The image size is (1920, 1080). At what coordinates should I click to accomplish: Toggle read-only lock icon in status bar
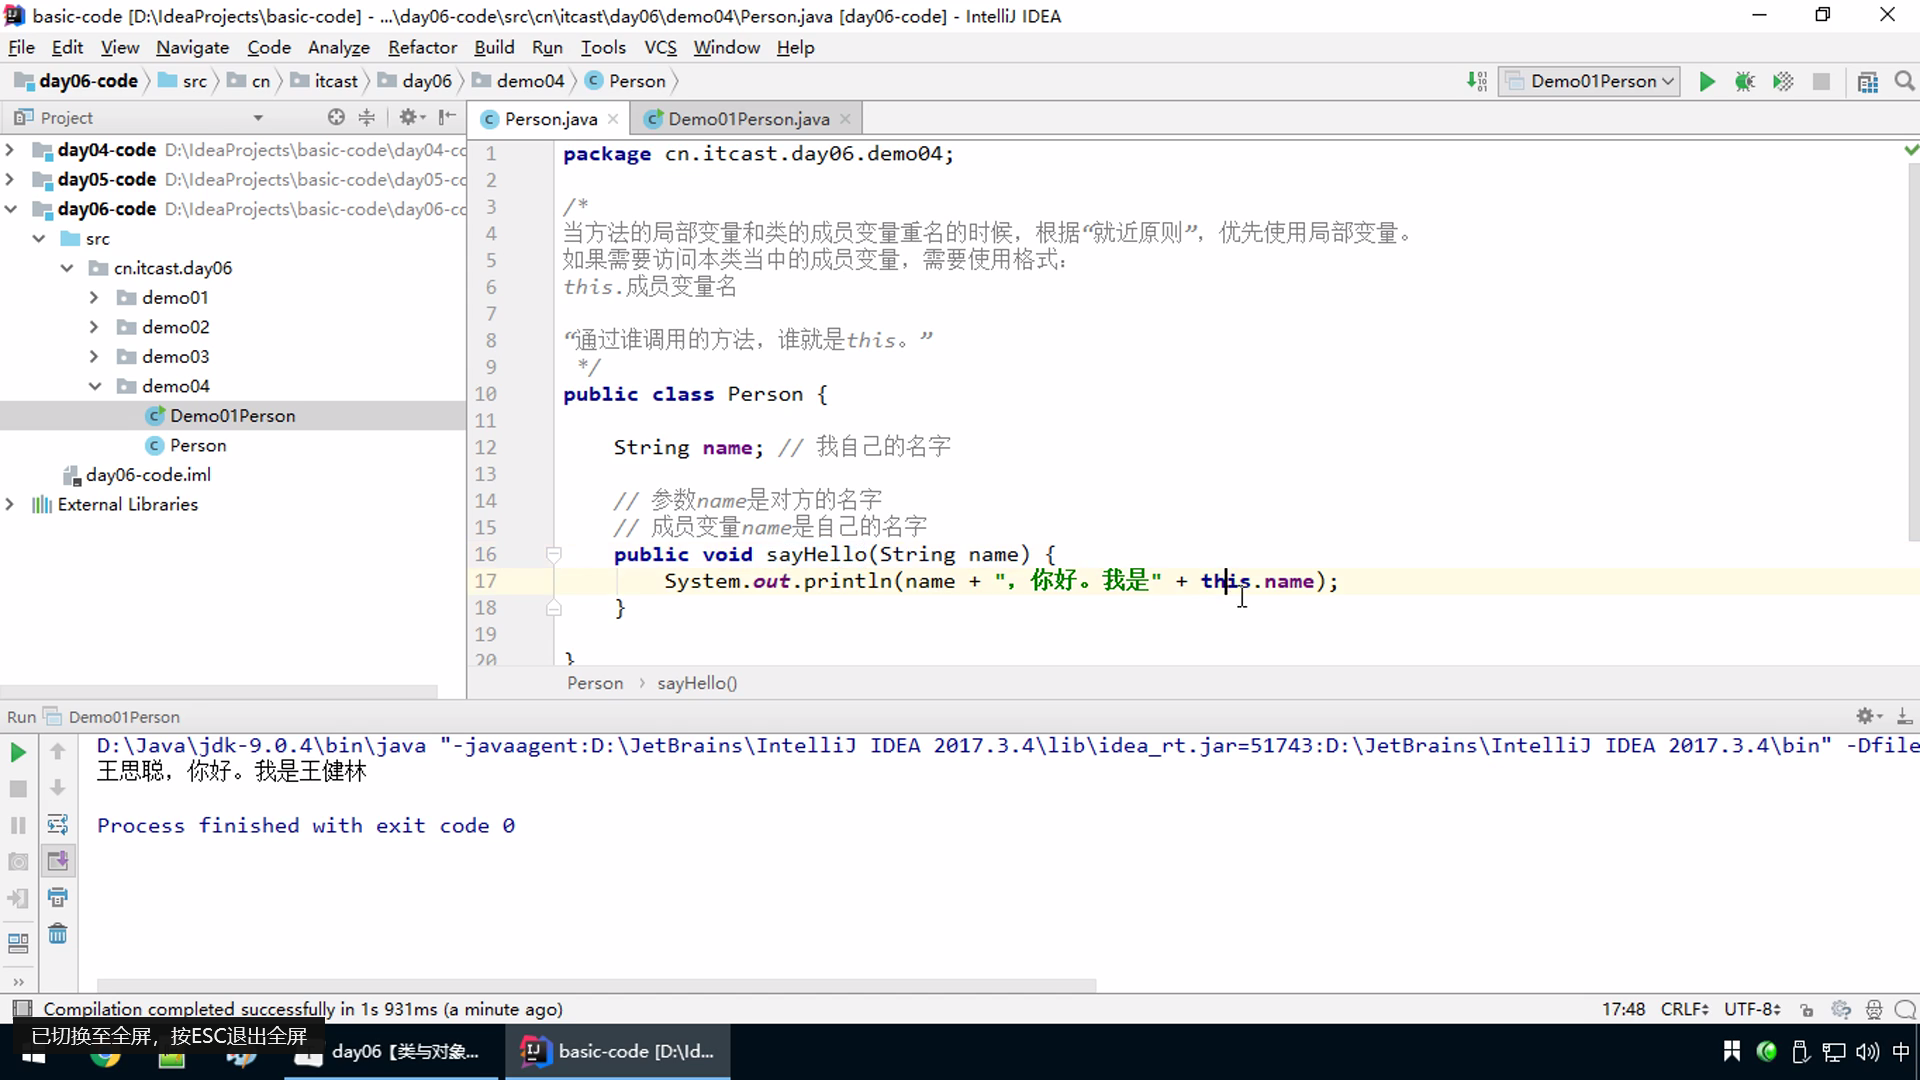1806,1010
